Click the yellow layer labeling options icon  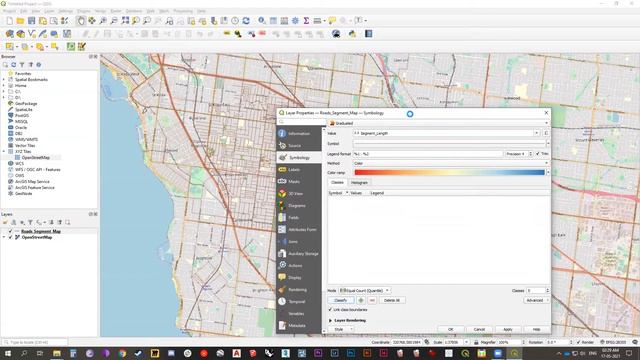227,34
